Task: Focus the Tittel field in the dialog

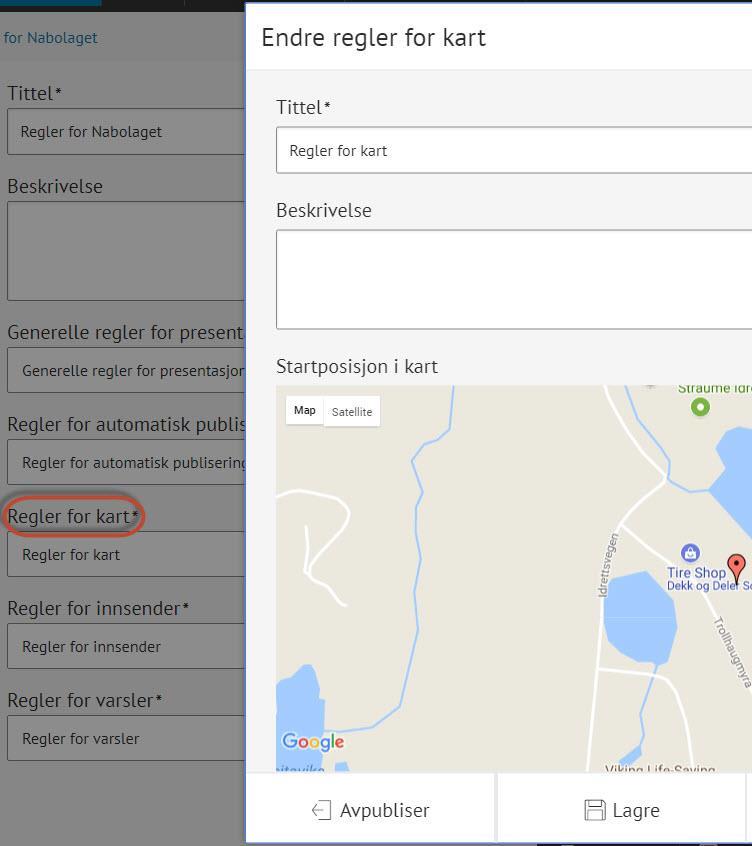Action: (514, 151)
